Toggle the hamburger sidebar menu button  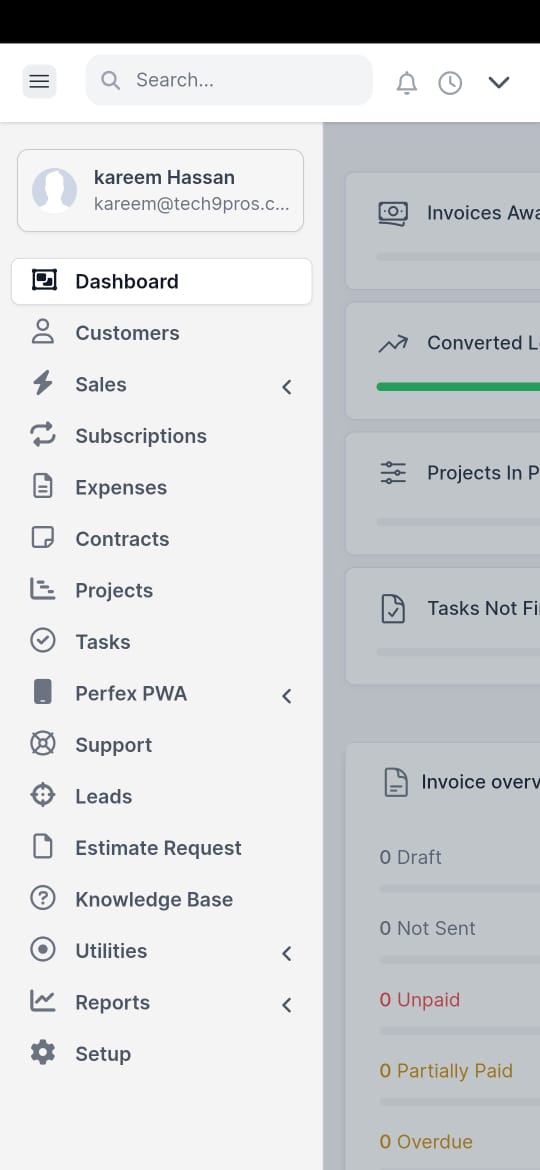pos(40,81)
